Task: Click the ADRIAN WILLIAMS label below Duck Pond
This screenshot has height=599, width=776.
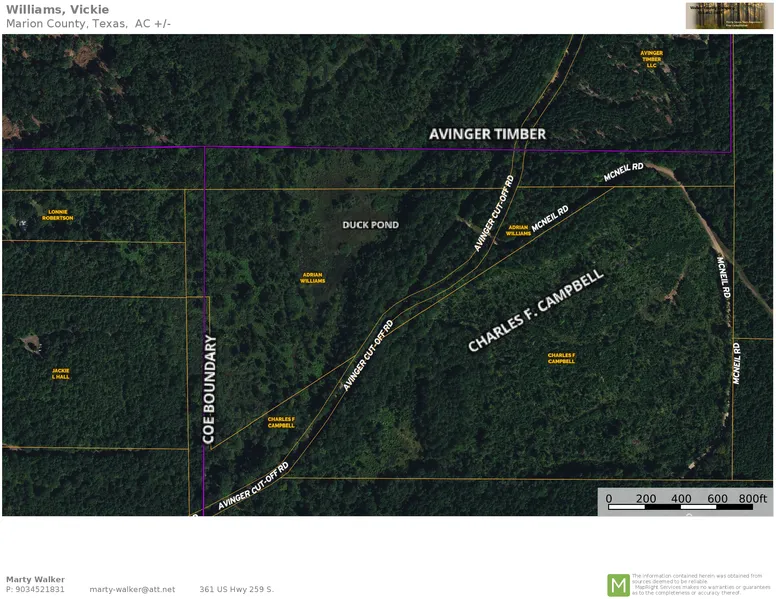Action: coord(313,278)
